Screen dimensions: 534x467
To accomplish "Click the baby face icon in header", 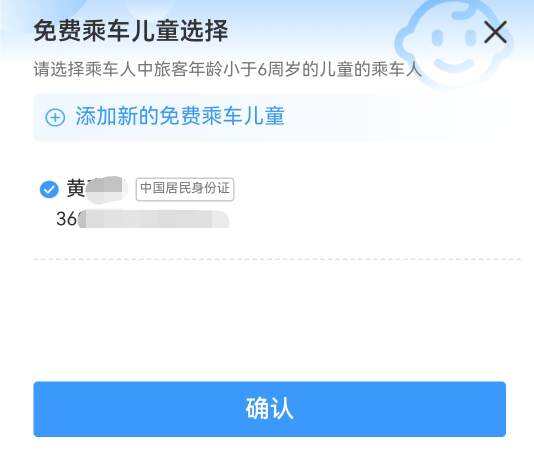I will point(455,43).
